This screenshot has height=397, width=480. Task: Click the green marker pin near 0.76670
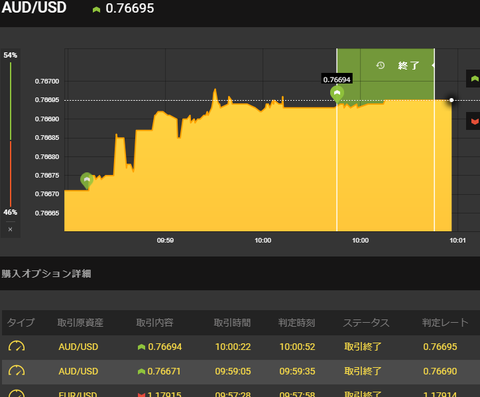tap(87, 180)
